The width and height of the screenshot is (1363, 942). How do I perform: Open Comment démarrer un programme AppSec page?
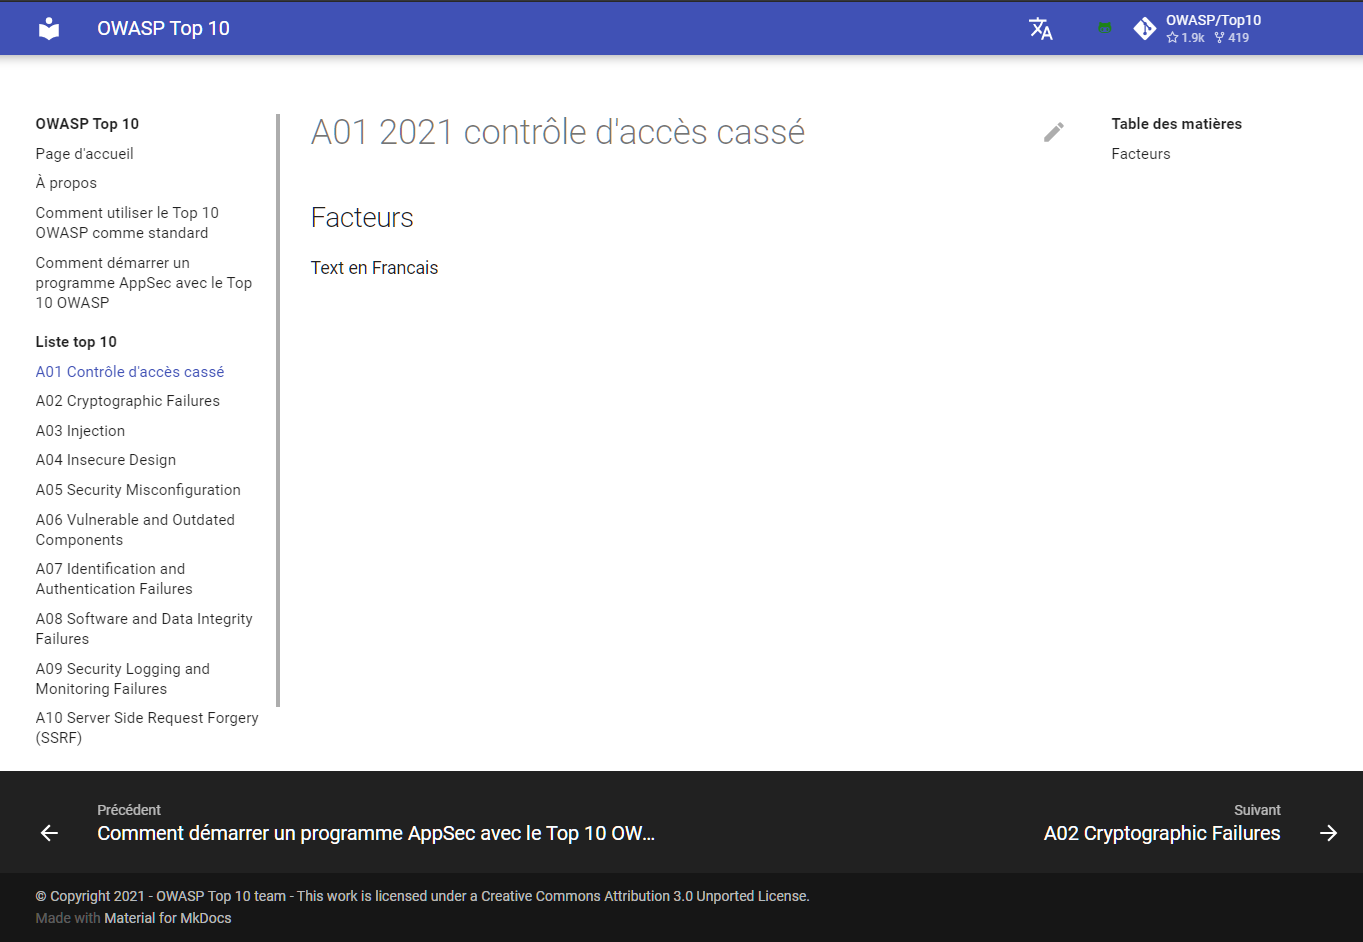pyautogui.click(x=144, y=283)
